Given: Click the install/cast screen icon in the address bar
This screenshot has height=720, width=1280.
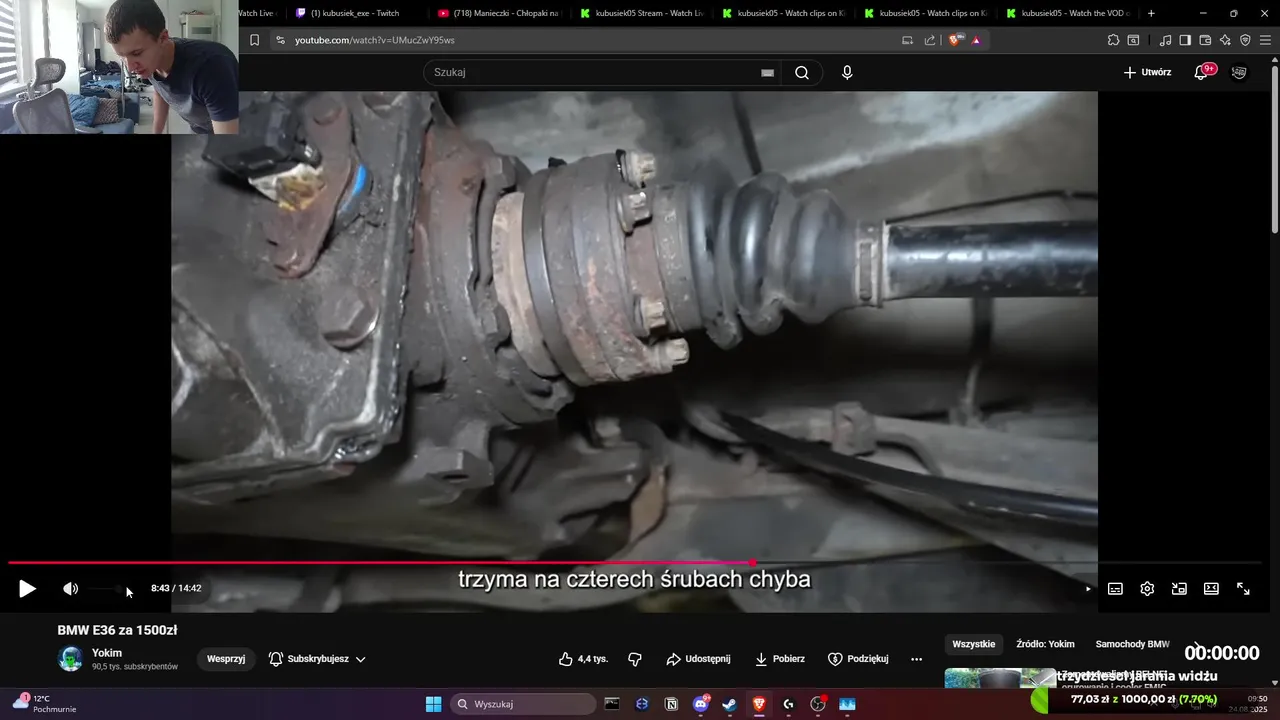Looking at the screenshot, I should click(907, 40).
